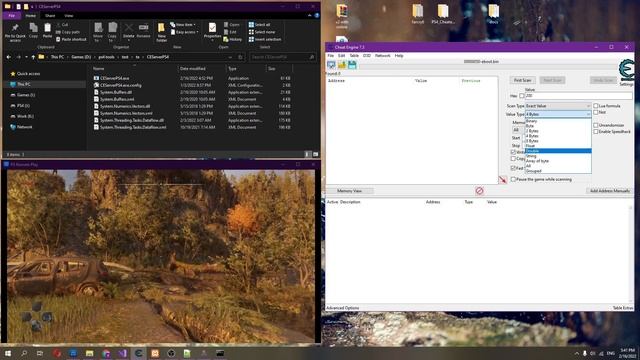The width and height of the screenshot is (640, 360).
Task: Open the Cheat Engine Table menu
Action: coord(354,56)
